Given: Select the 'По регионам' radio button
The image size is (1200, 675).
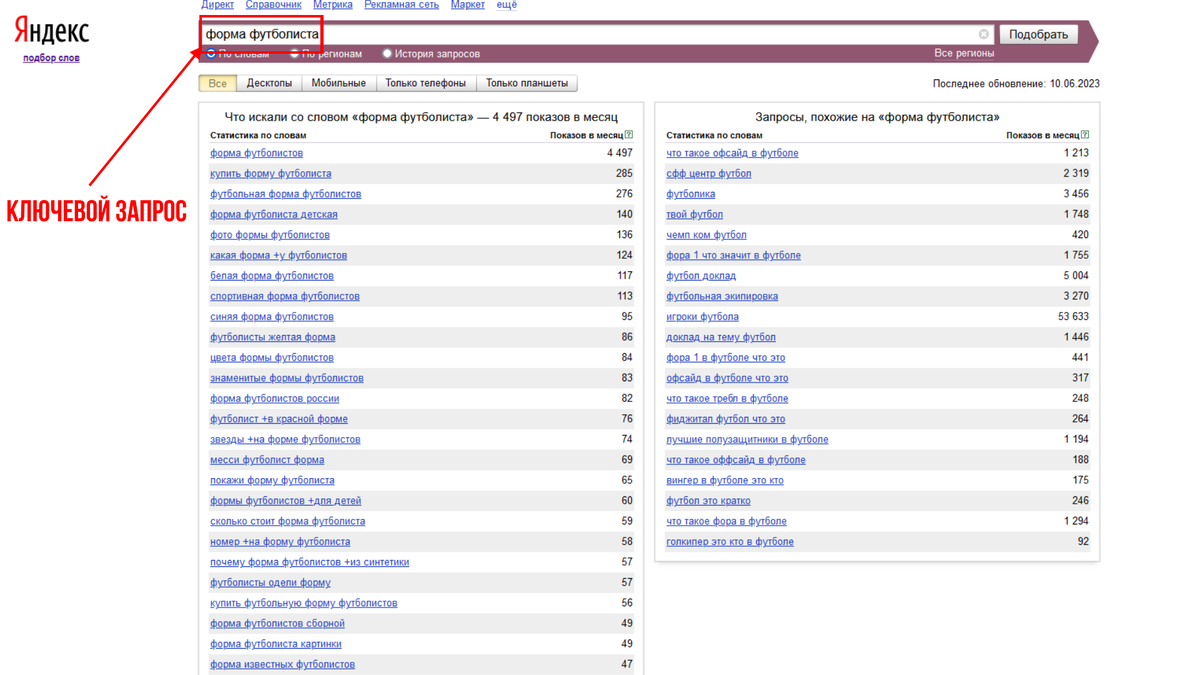Looking at the screenshot, I should tap(294, 53).
